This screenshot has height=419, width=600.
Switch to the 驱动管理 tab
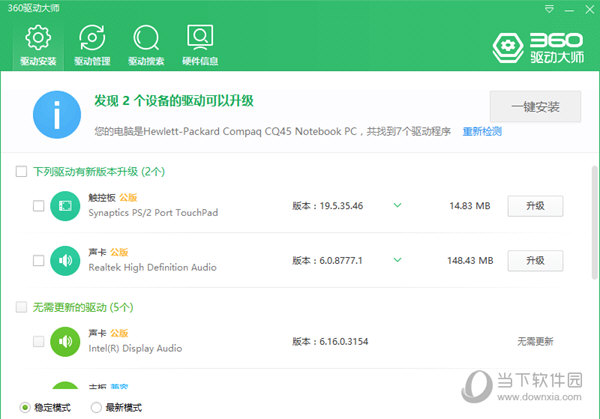(92, 45)
